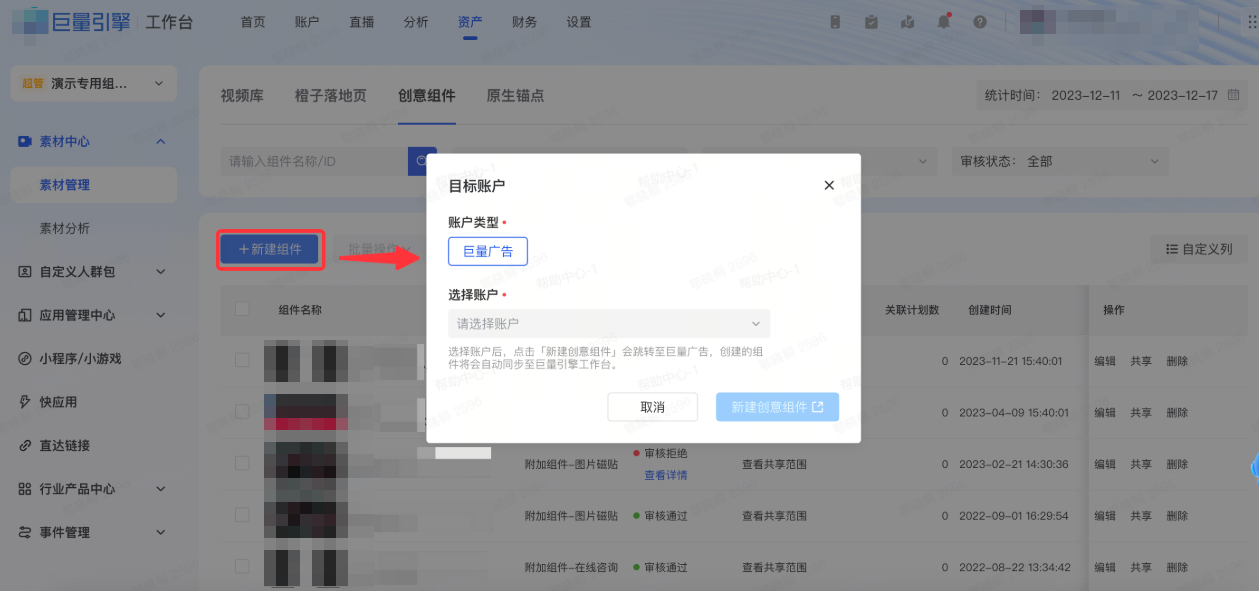Check the row created 2023-04-09 15:40:01
1259x591 pixels.
(242, 411)
